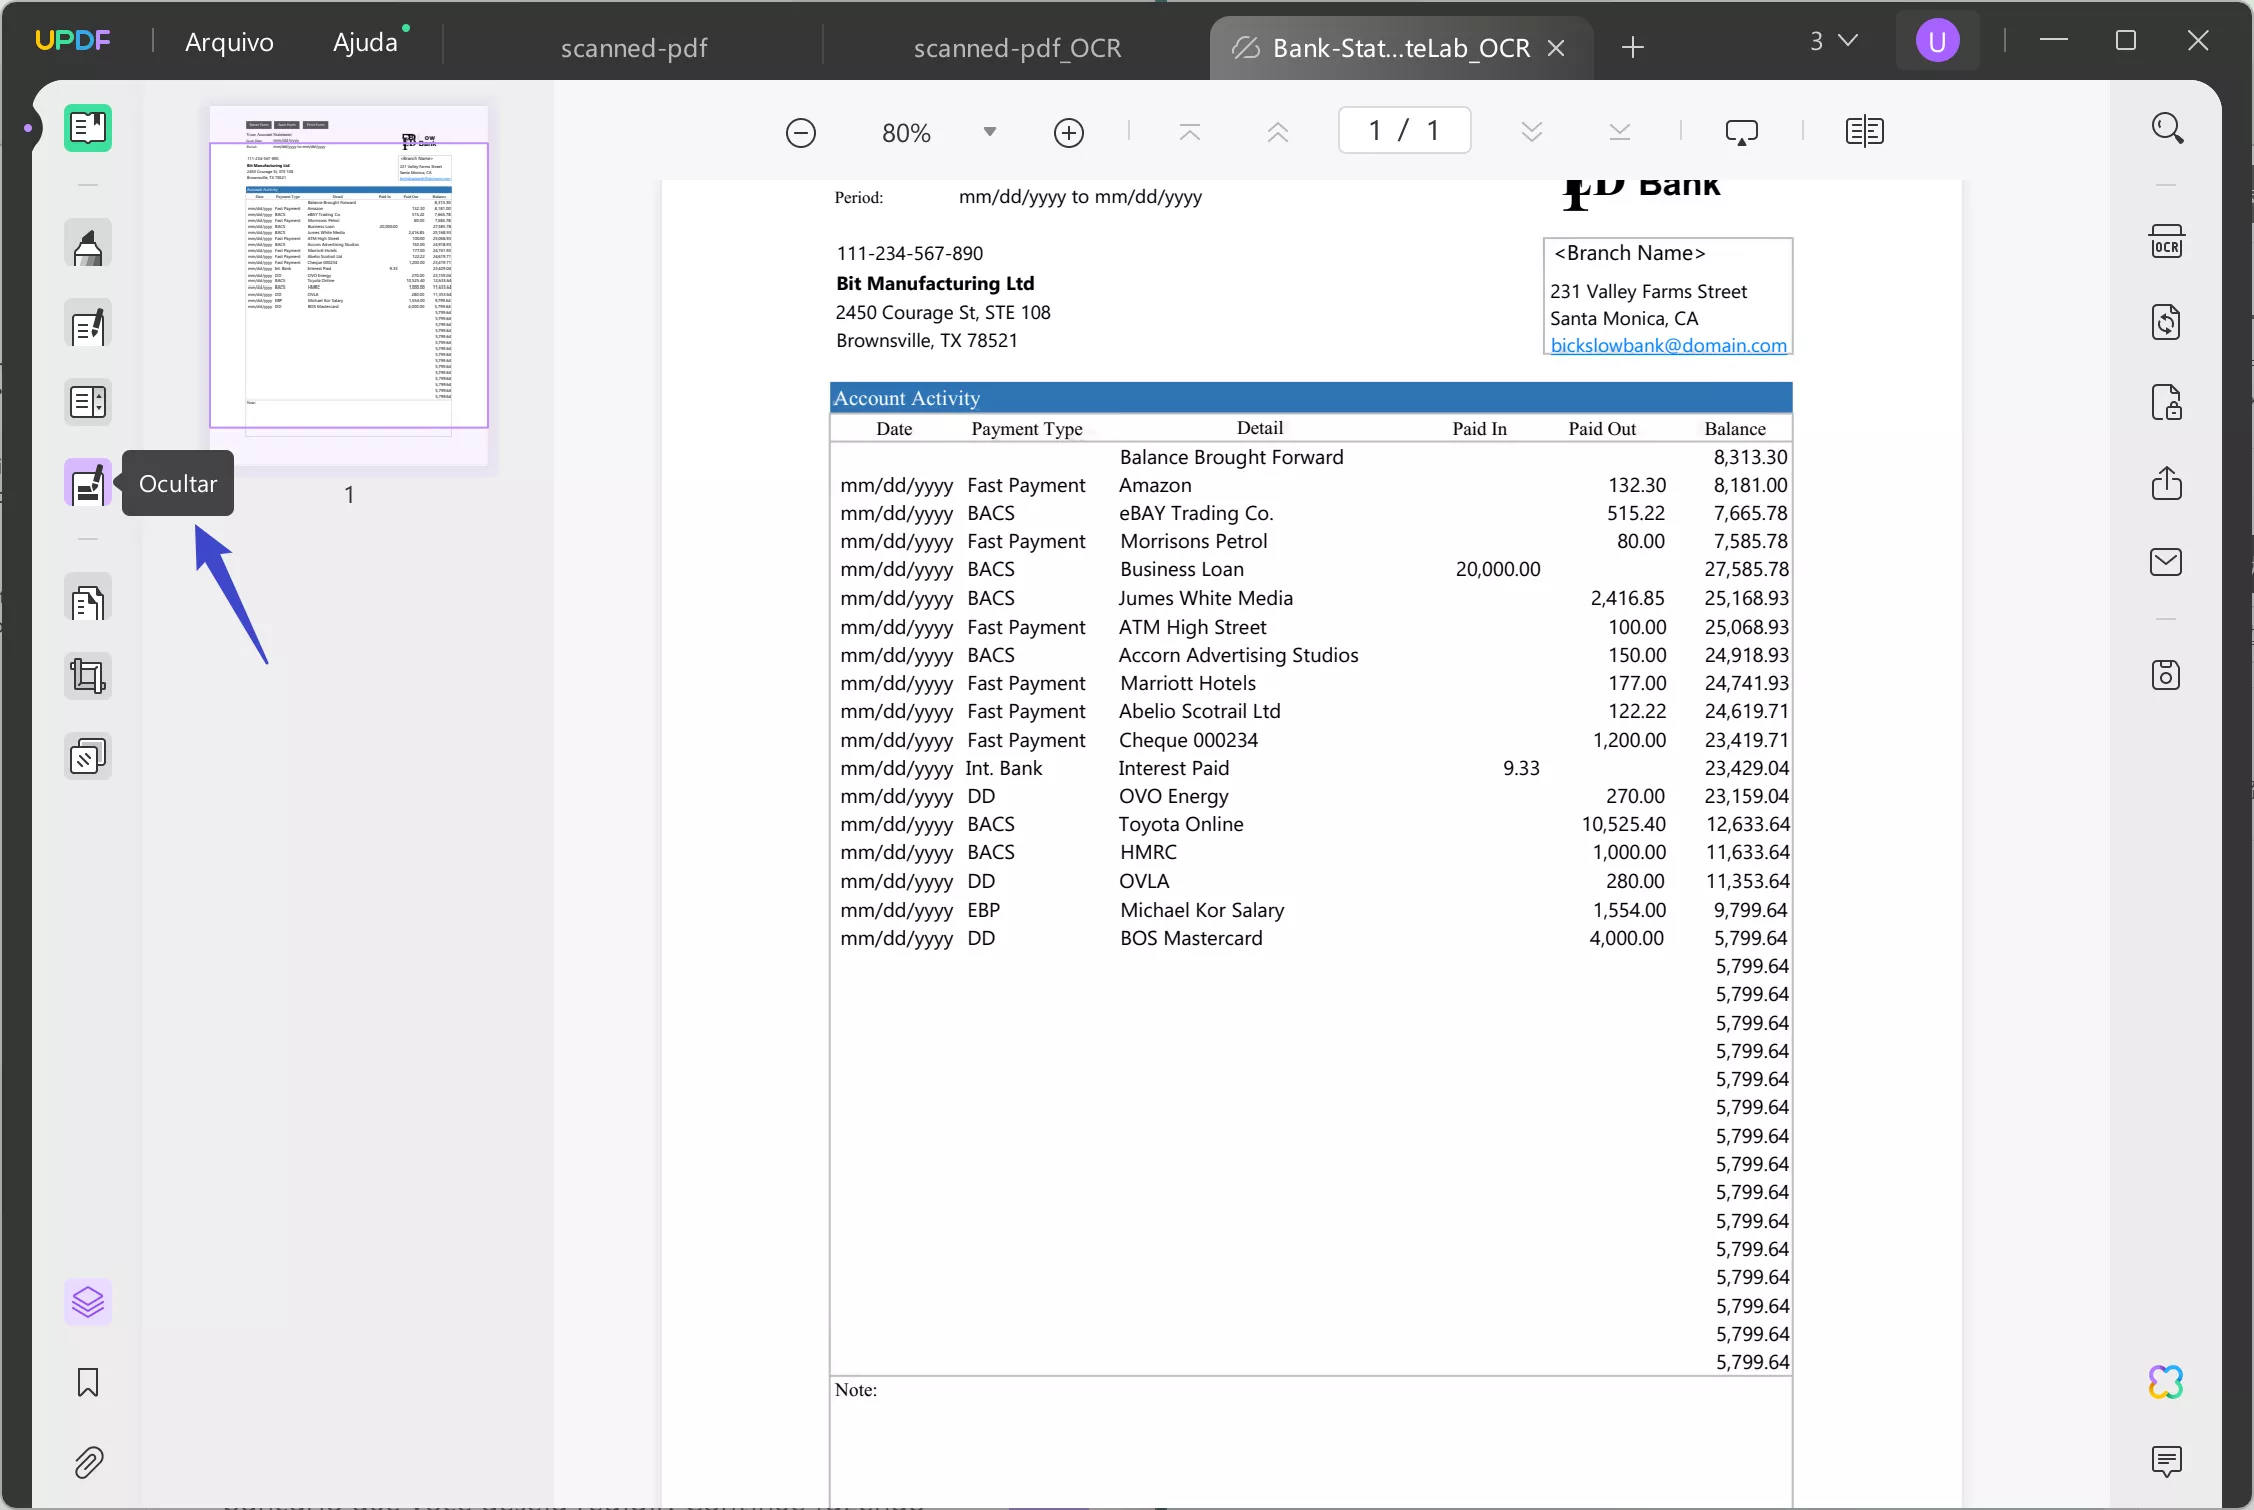The image size is (2254, 1510).
Task: Open the Protect PDF with password icon
Action: (2166, 402)
